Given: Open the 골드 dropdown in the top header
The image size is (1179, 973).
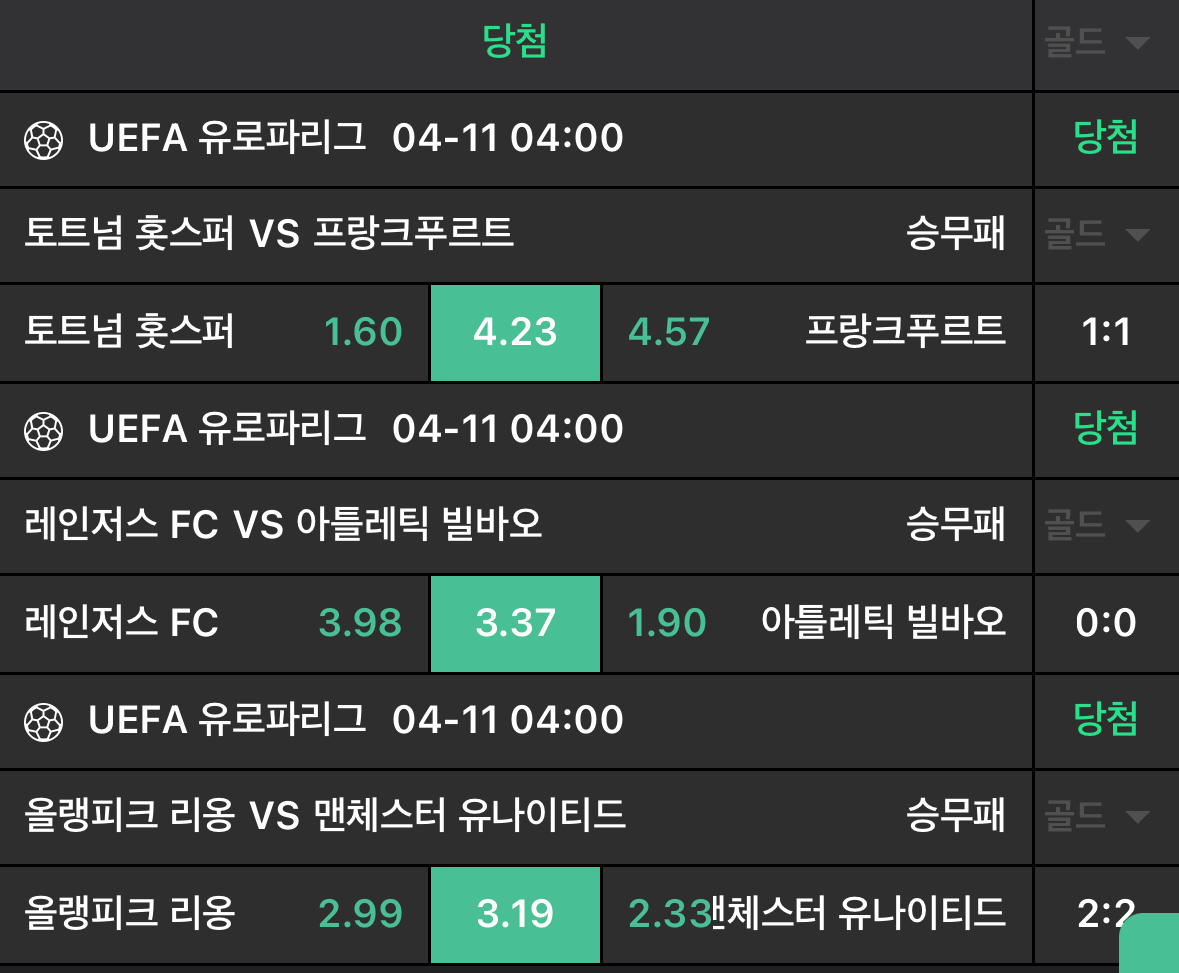Looking at the screenshot, I should [1097, 43].
